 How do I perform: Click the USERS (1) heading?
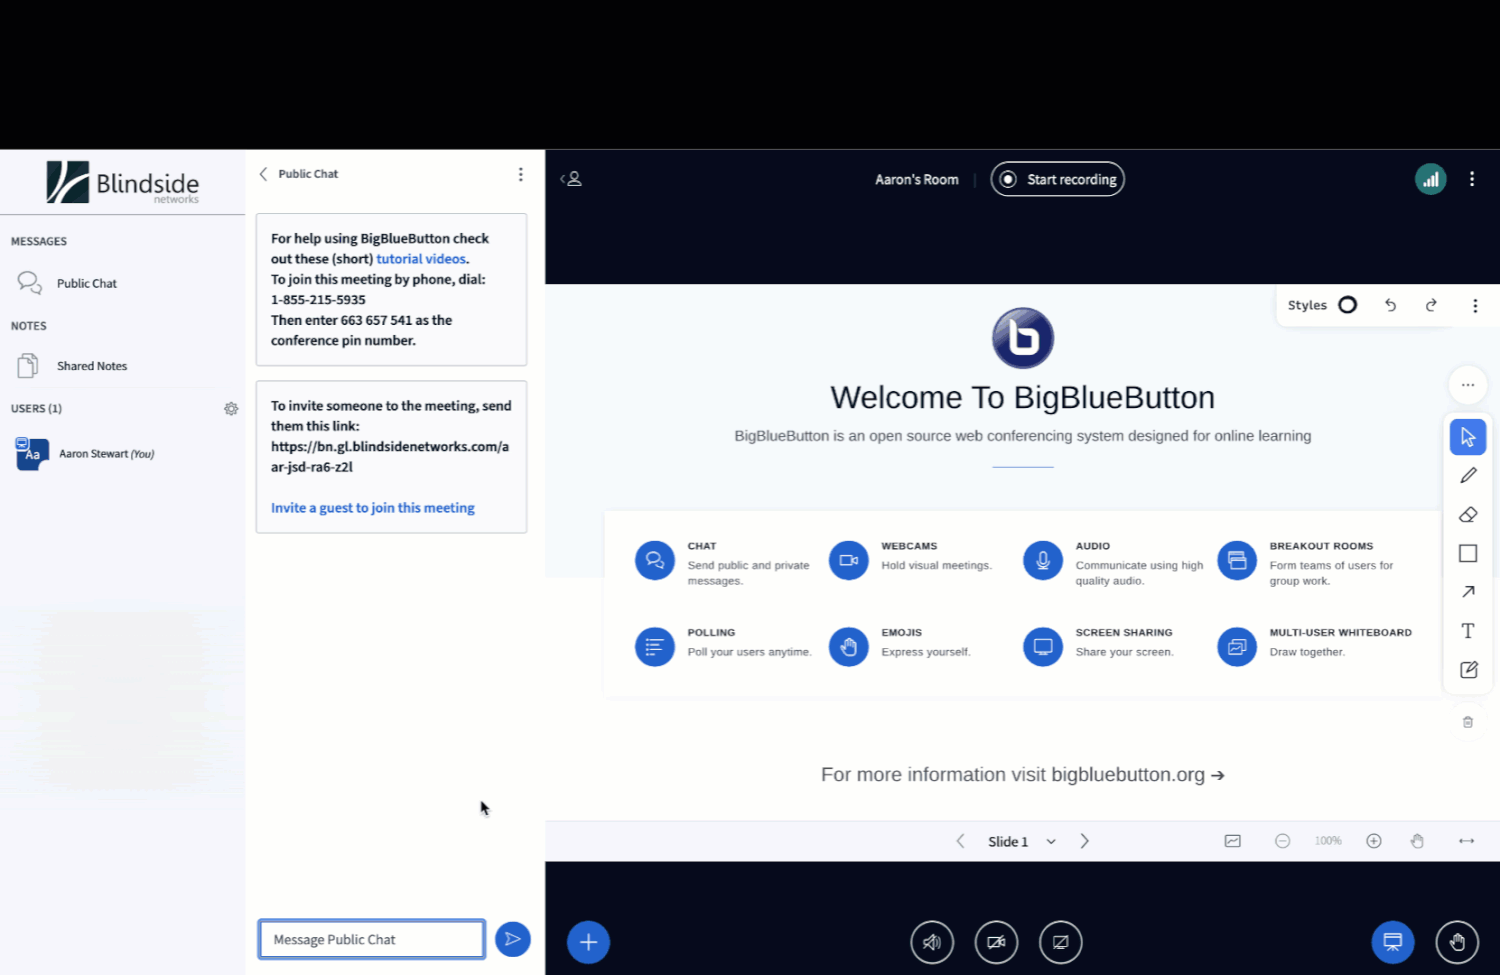click(x=36, y=409)
